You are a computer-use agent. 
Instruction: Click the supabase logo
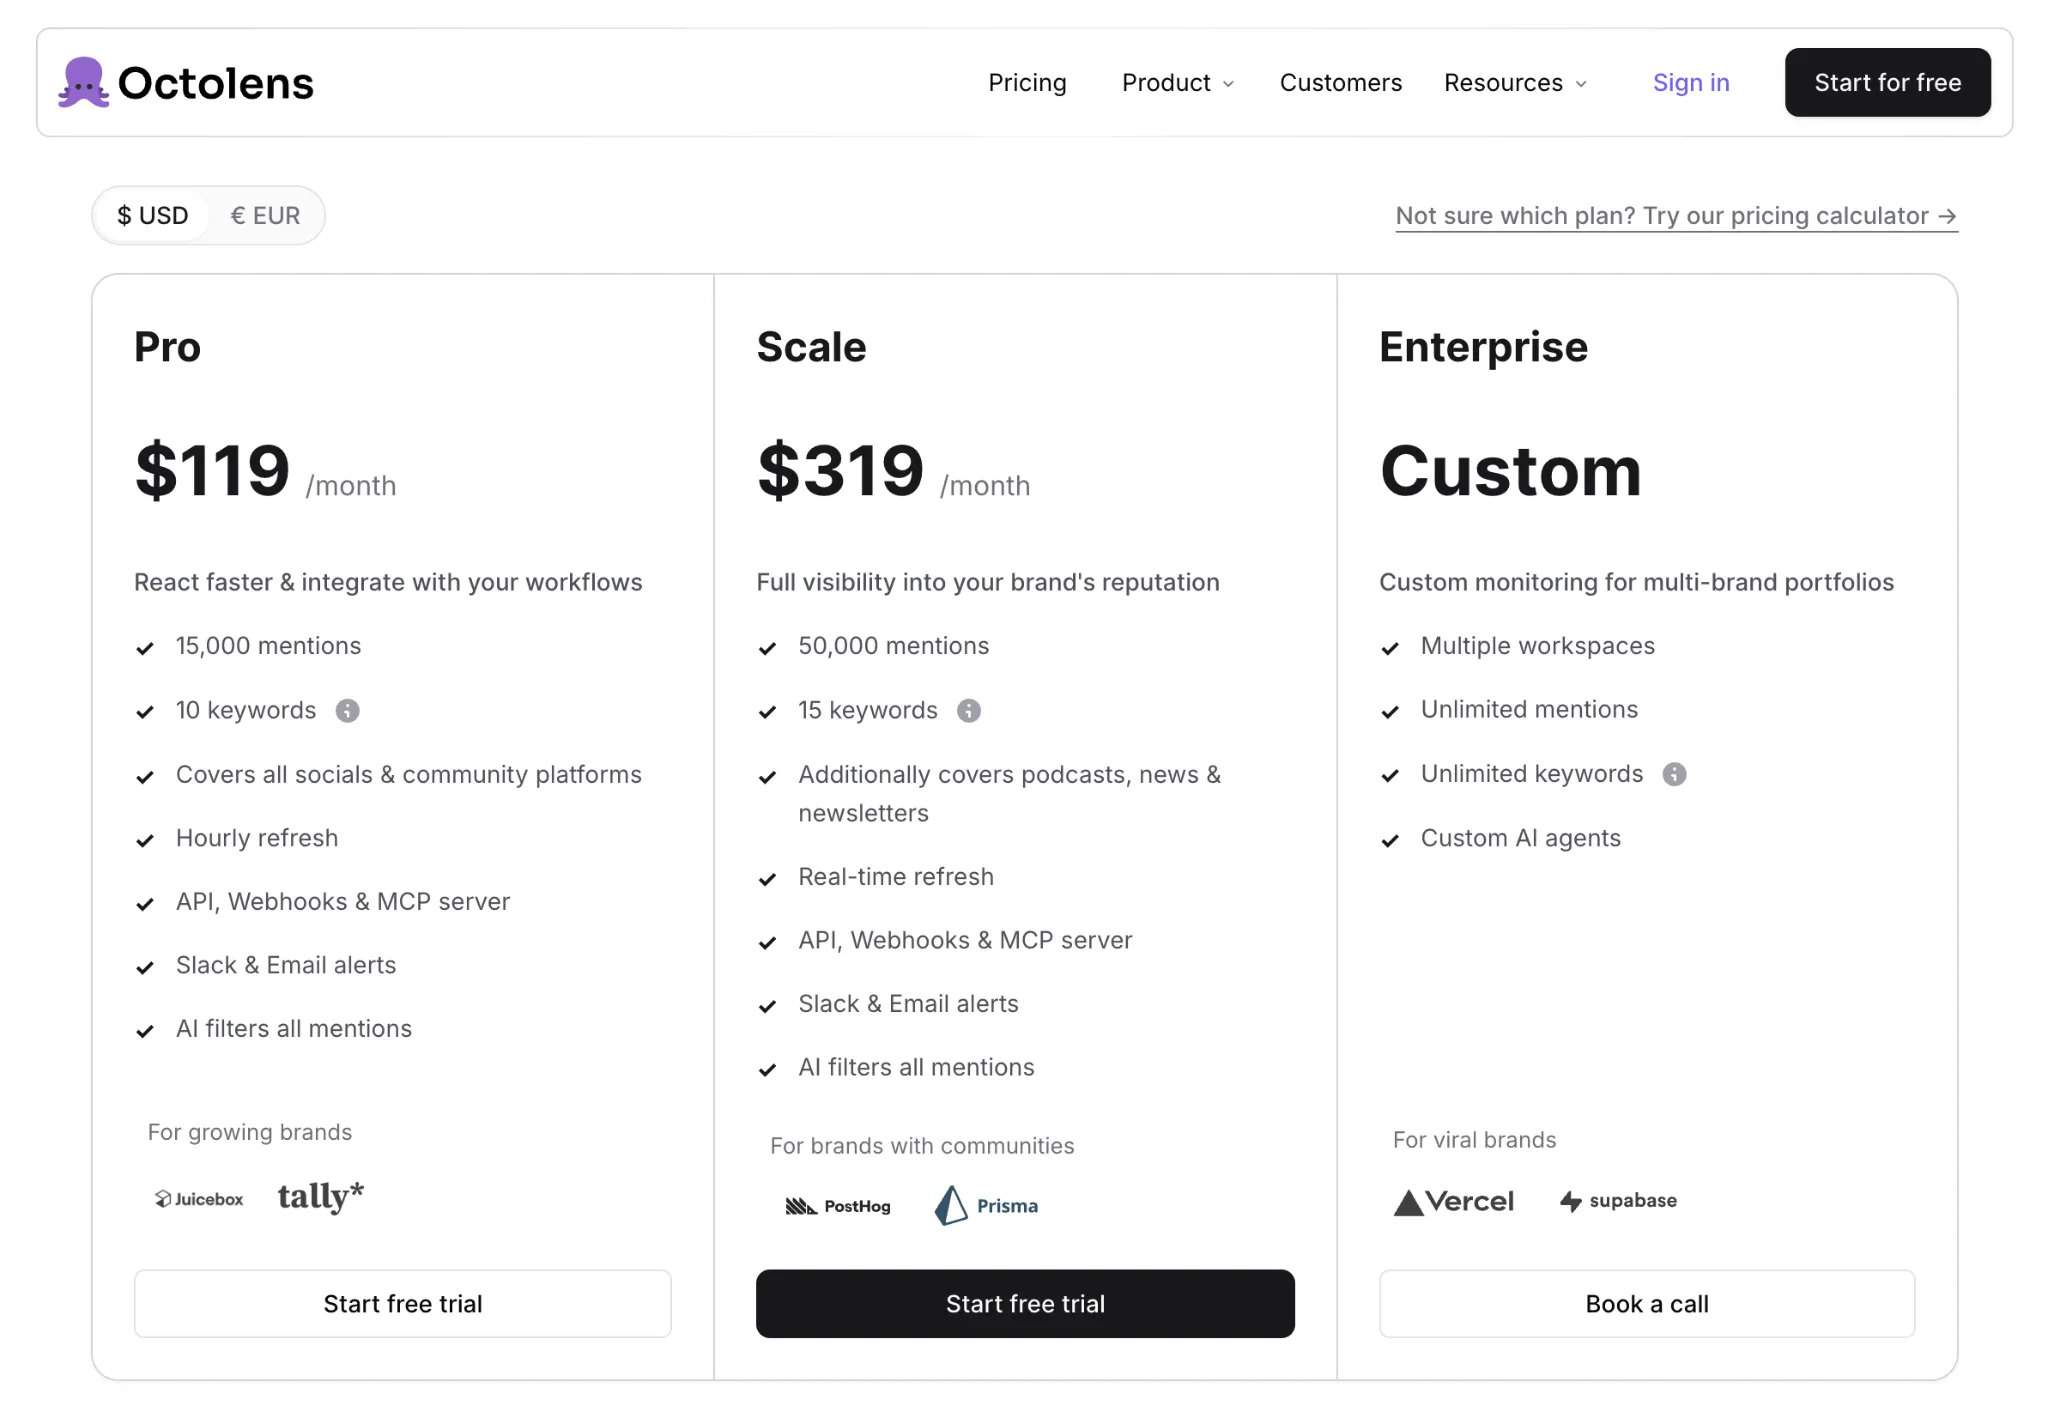tap(1619, 1201)
